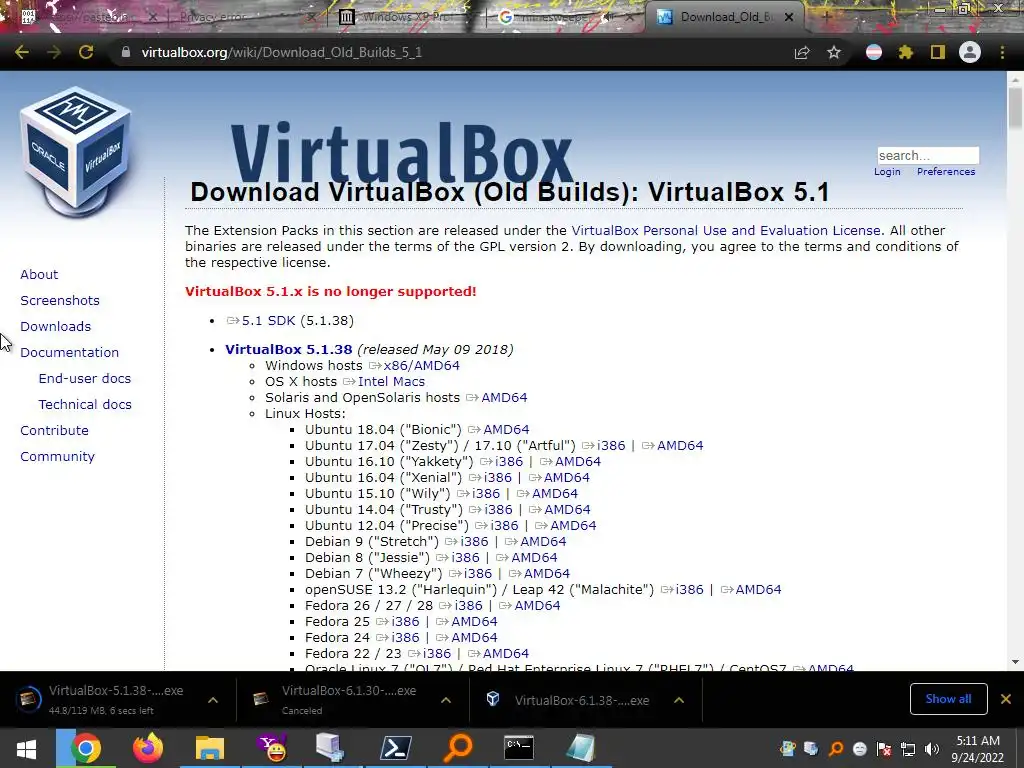Open the notepad-like taskbar app
This screenshot has width=1024, height=768.
581,748
